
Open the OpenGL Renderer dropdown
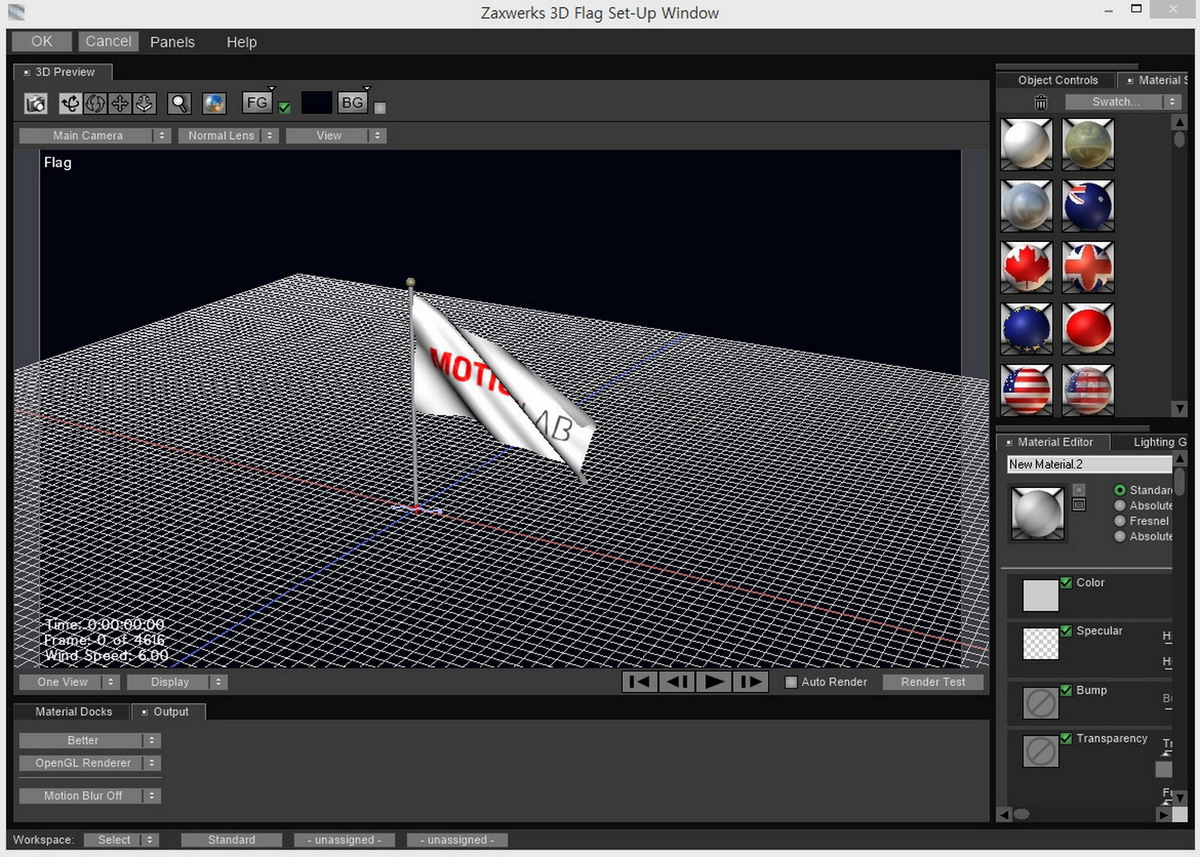coord(90,763)
